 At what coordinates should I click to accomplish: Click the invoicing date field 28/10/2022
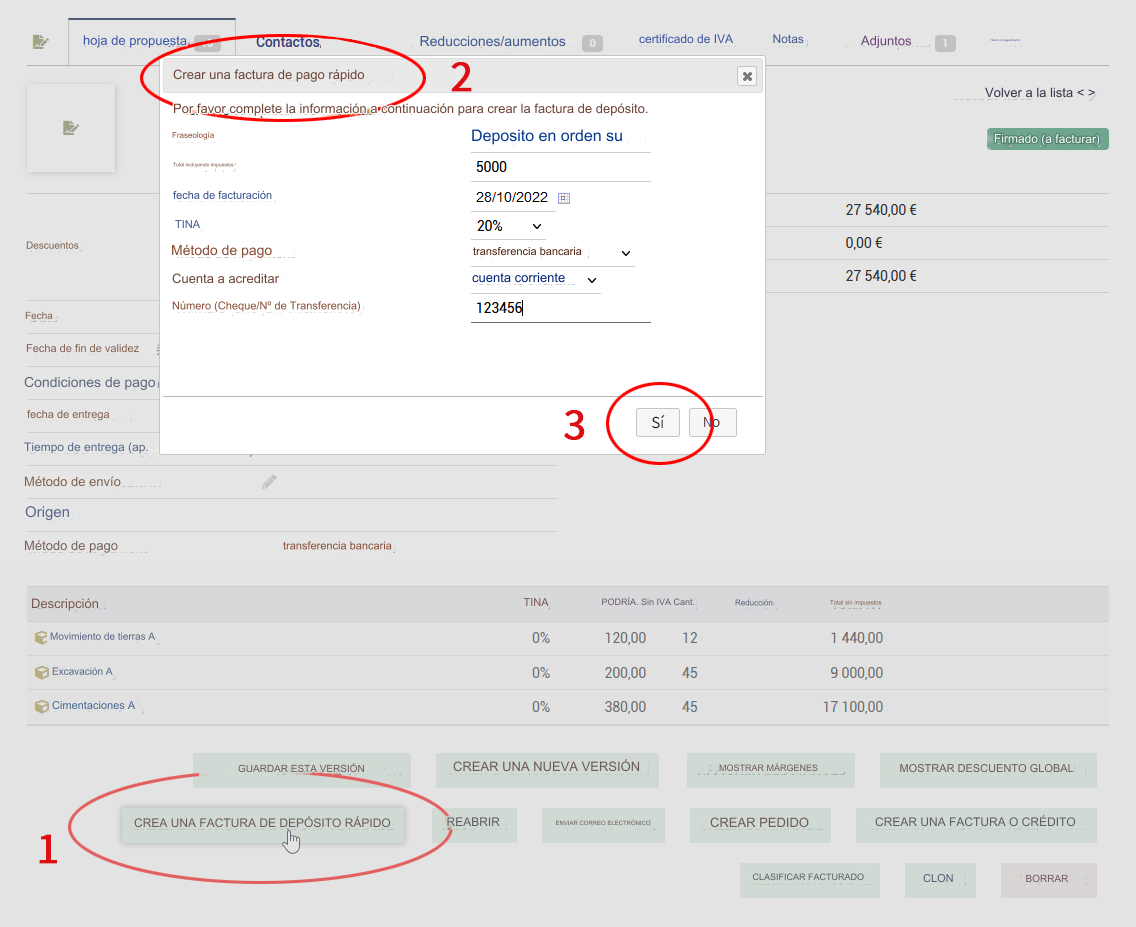tap(512, 198)
